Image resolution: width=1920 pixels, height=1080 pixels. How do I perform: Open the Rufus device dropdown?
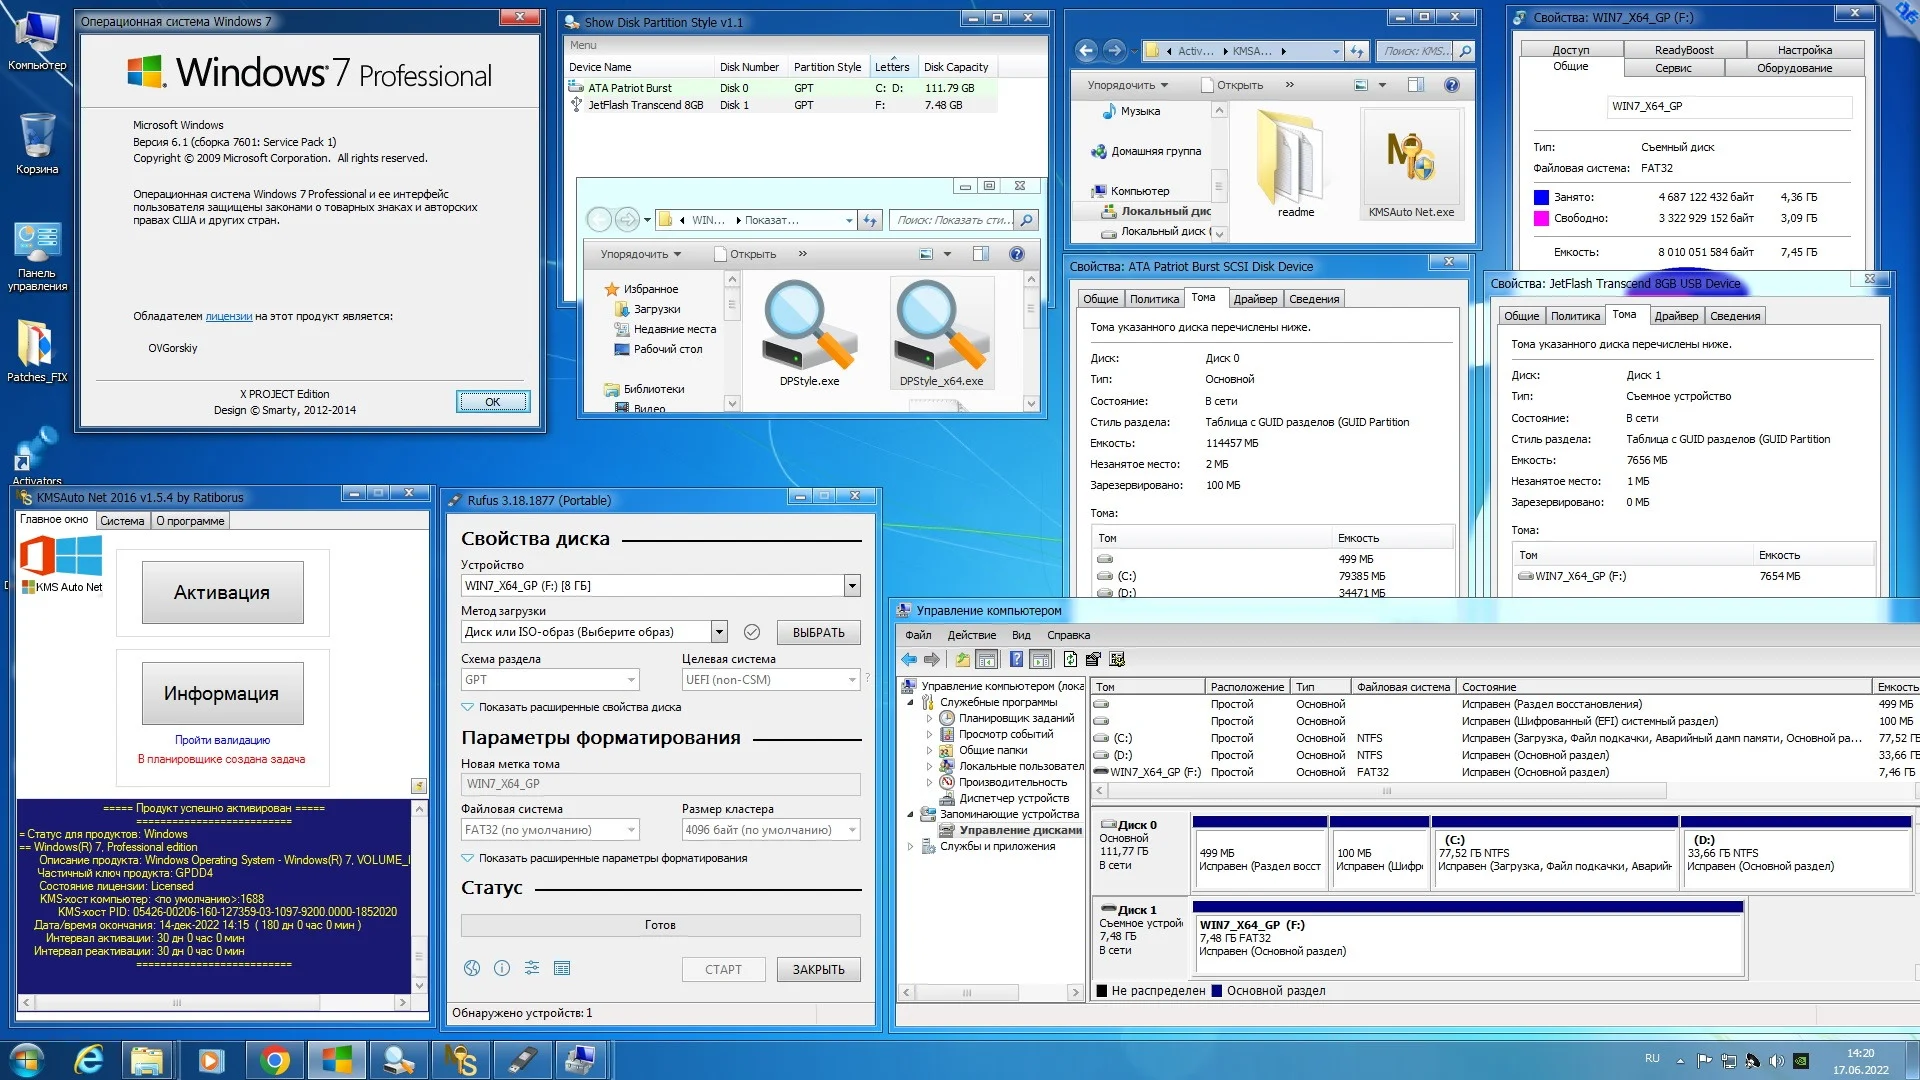852,586
